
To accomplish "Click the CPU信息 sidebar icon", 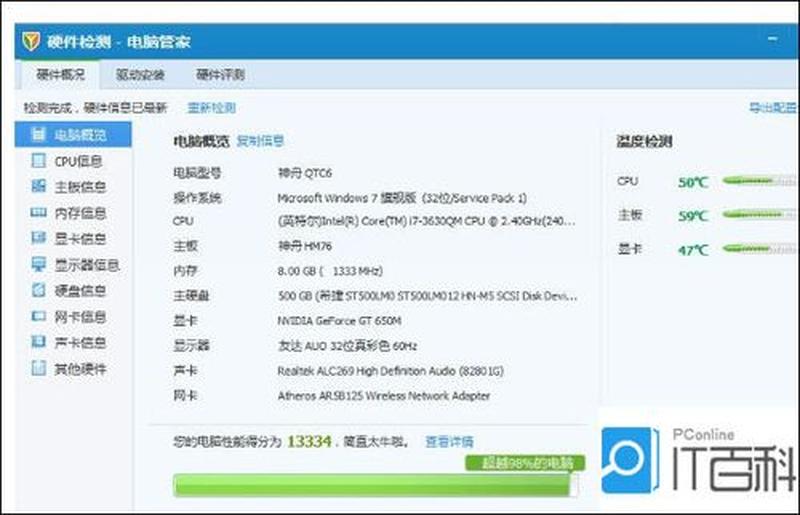I will [x=38, y=160].
